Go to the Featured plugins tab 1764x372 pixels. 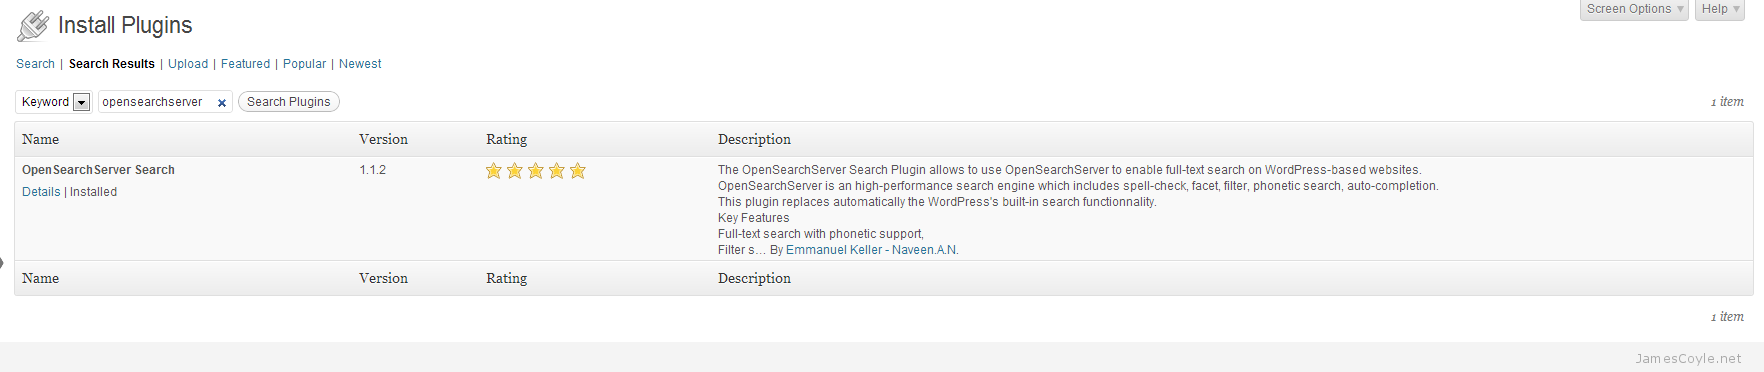(x=245, y=64)
